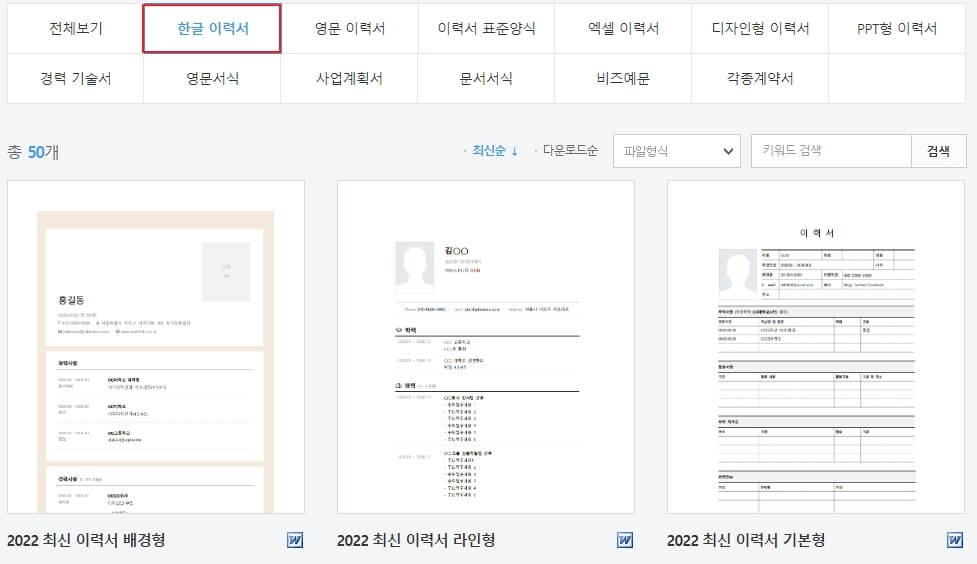Select the 엑셀 이력서 tab
The width and height of the screenshot is (977, 564).
(x=623, y=29)
